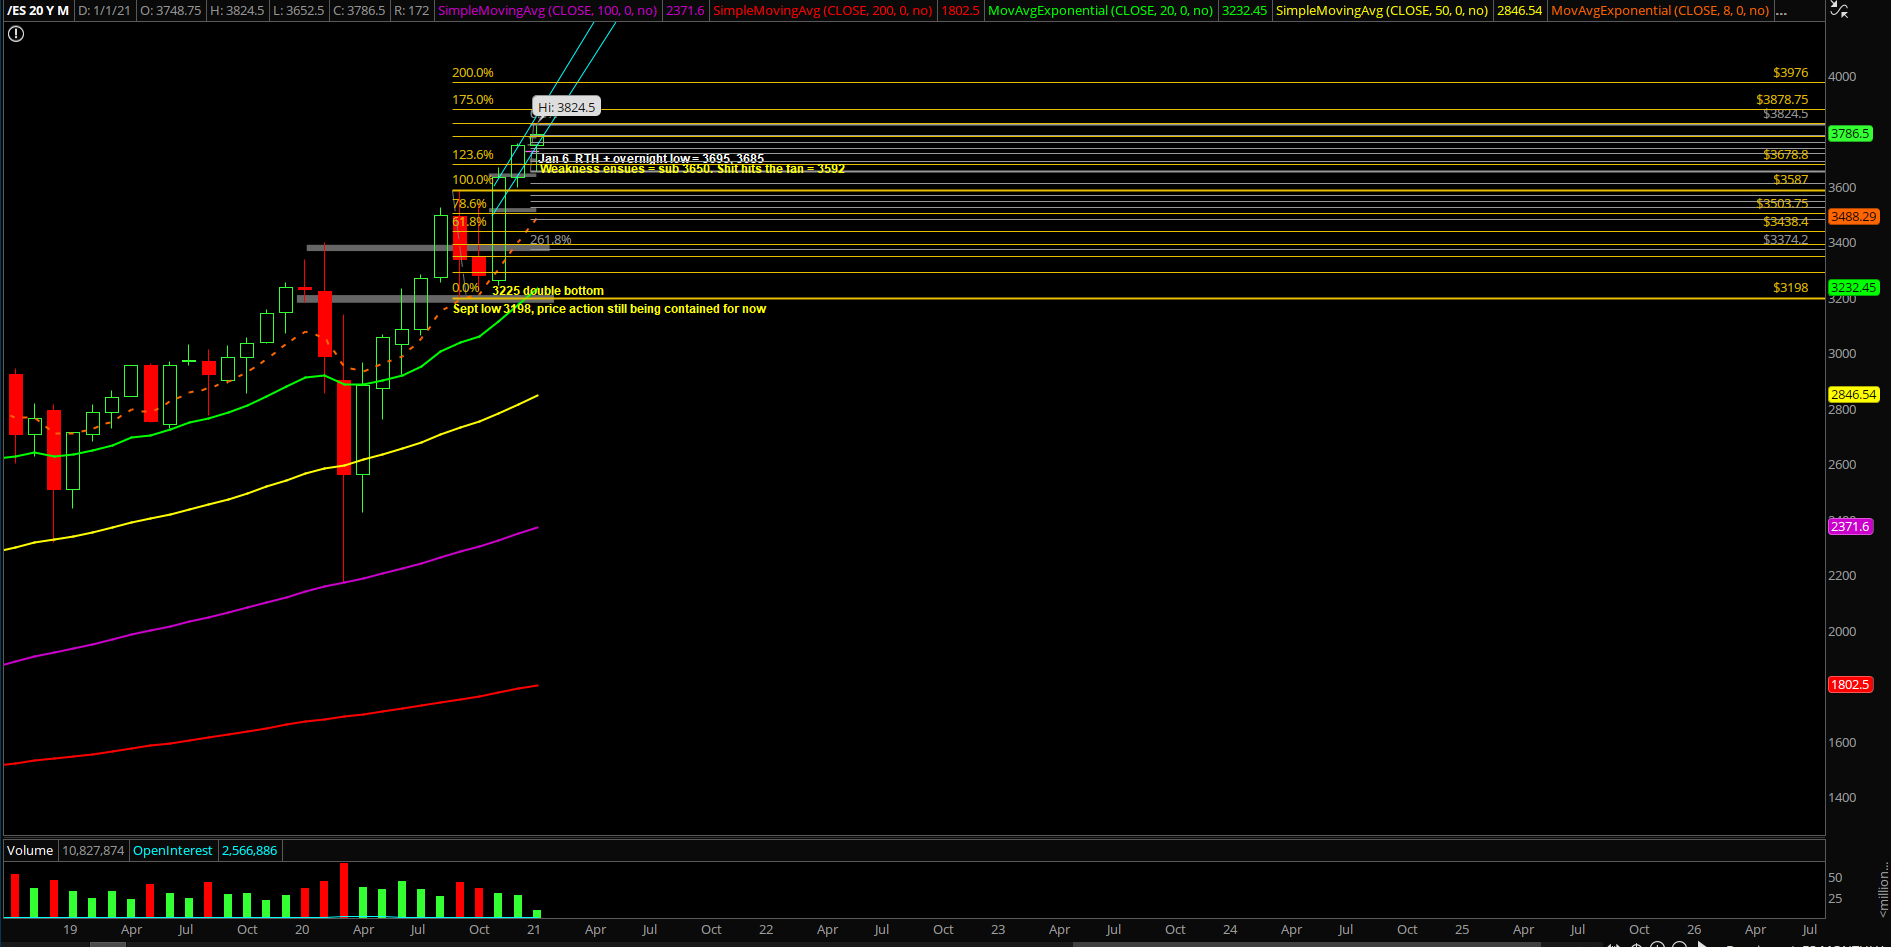Click the 'Sept low 3198' annotation text
This screenshot has width=1891, height=947.
click(x=609, y=309)
